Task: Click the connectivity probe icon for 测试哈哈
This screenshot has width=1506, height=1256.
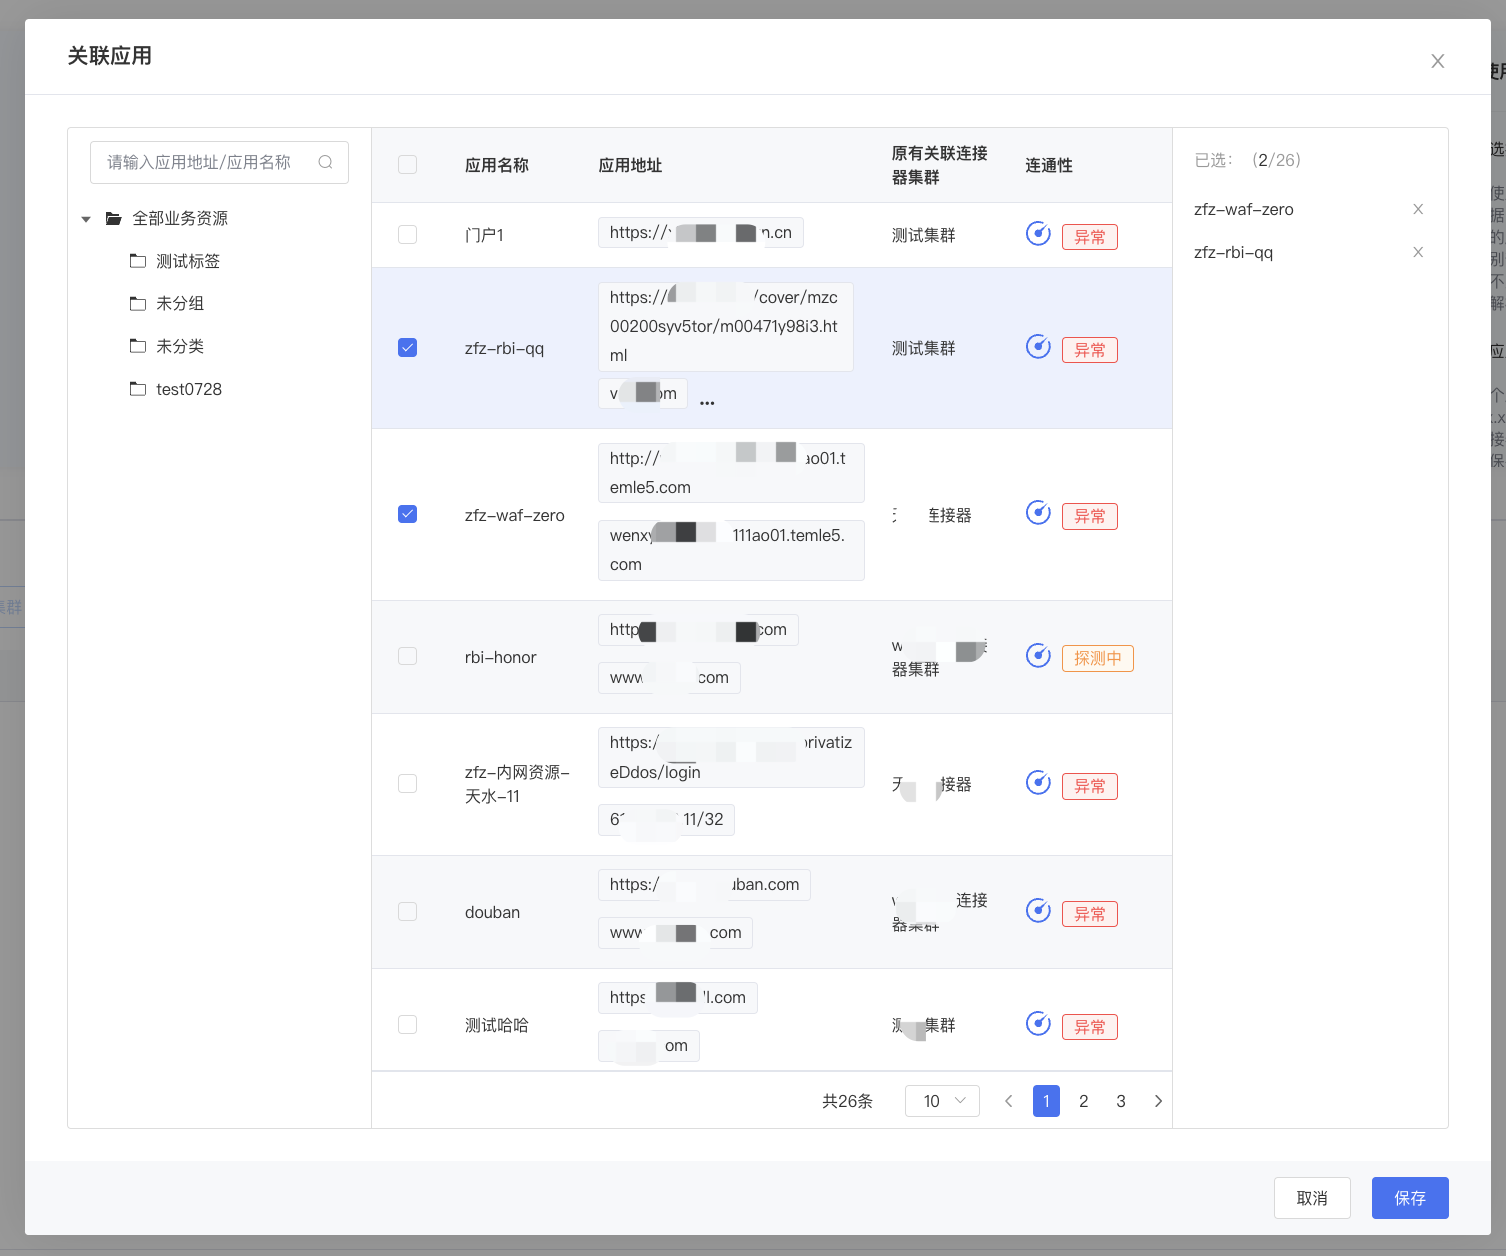Action: tap(1038, 1024)
